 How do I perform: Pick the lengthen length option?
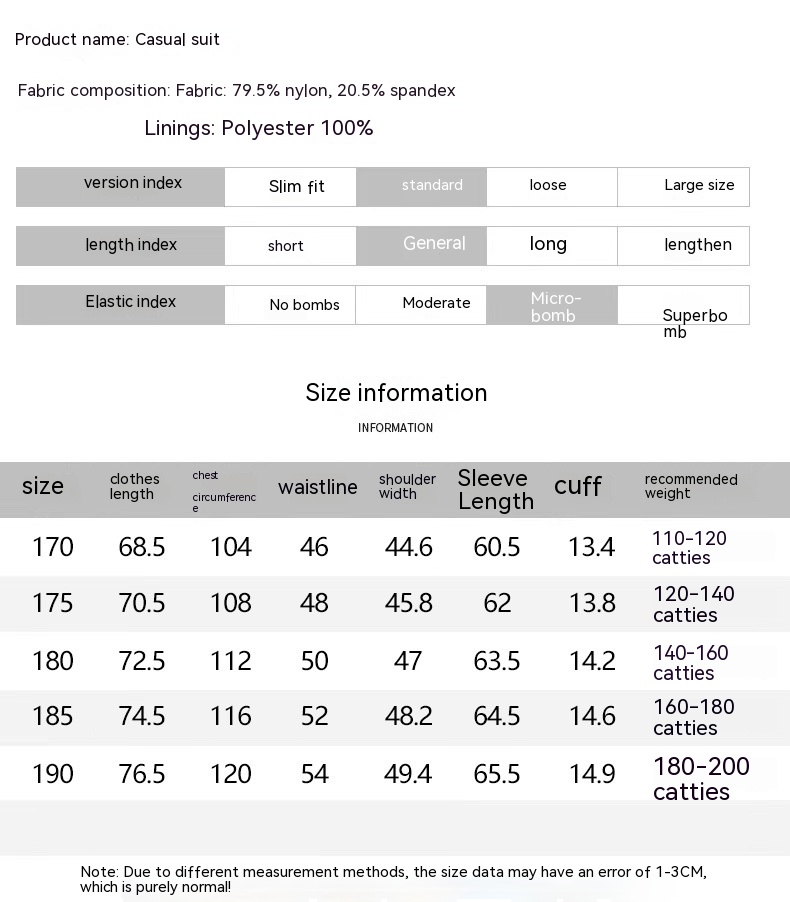(697, 245)
